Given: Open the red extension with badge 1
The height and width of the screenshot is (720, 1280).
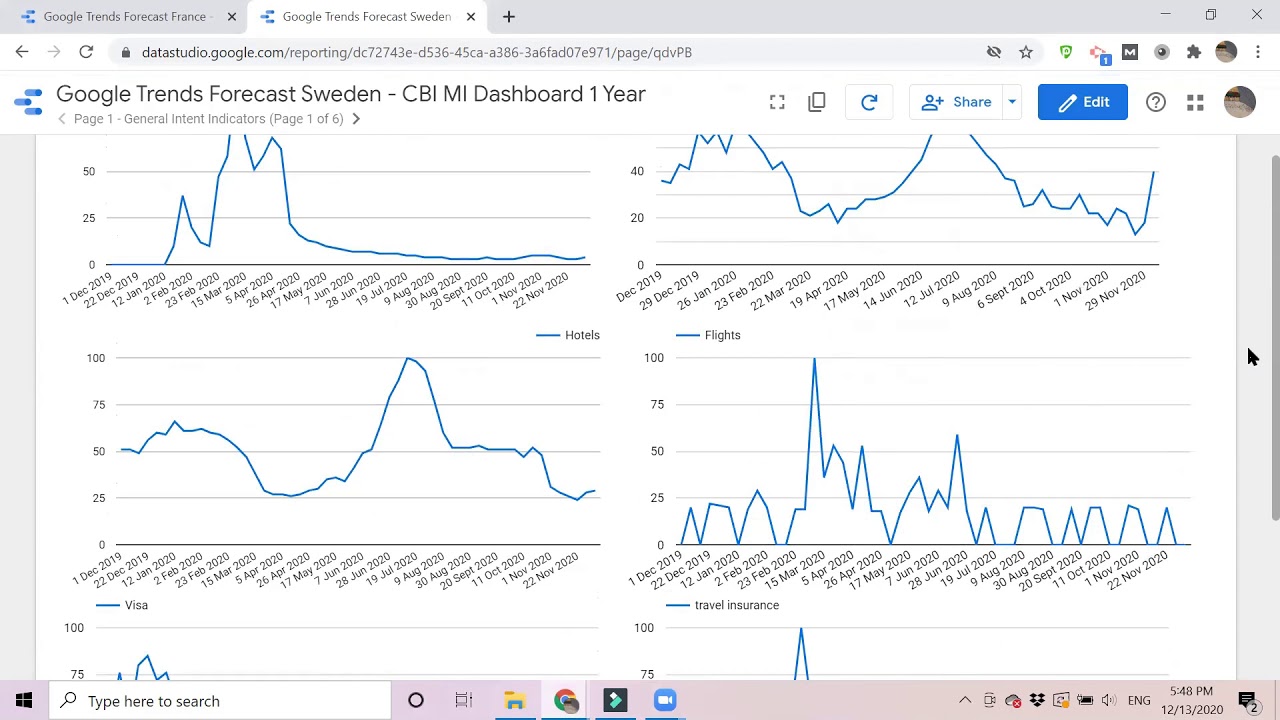Looking at the screenshot, I should point(1099,53).
